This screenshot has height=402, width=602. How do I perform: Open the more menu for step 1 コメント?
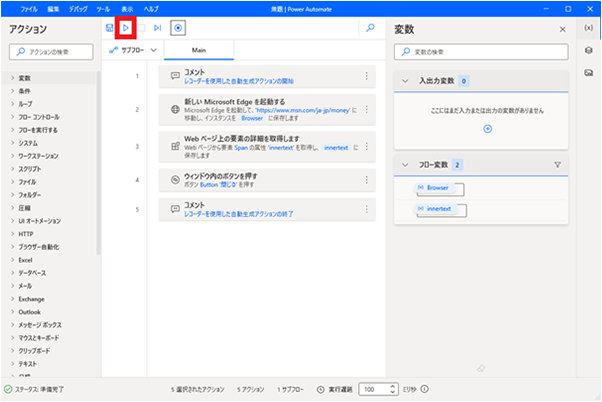(367, 76)
